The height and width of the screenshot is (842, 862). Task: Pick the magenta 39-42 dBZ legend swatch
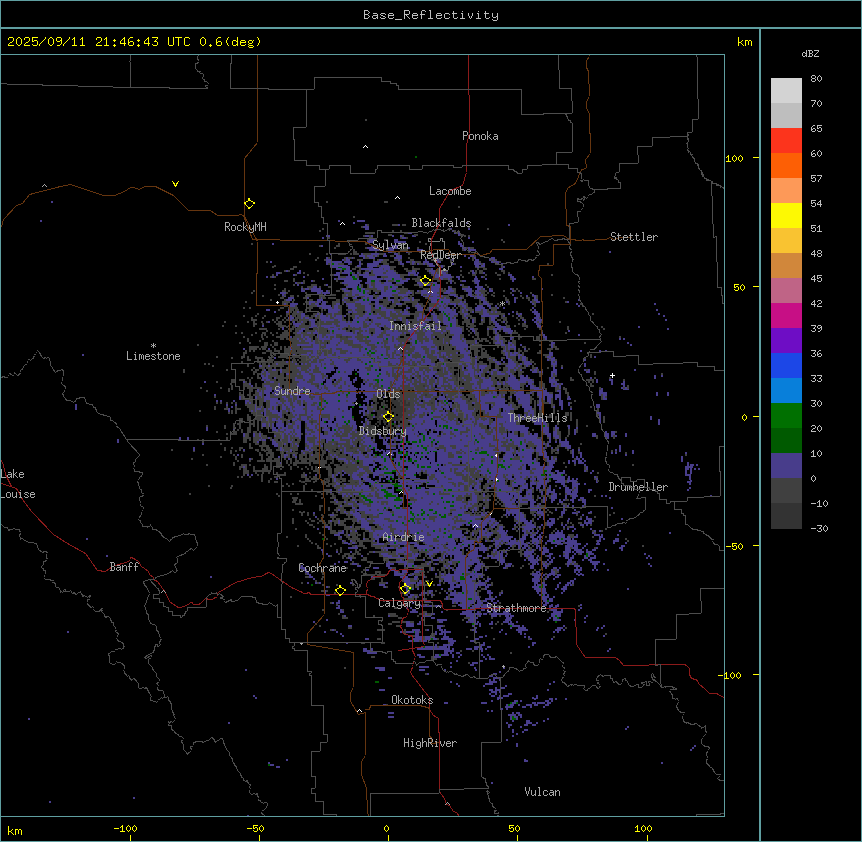(x=786, y=315)
